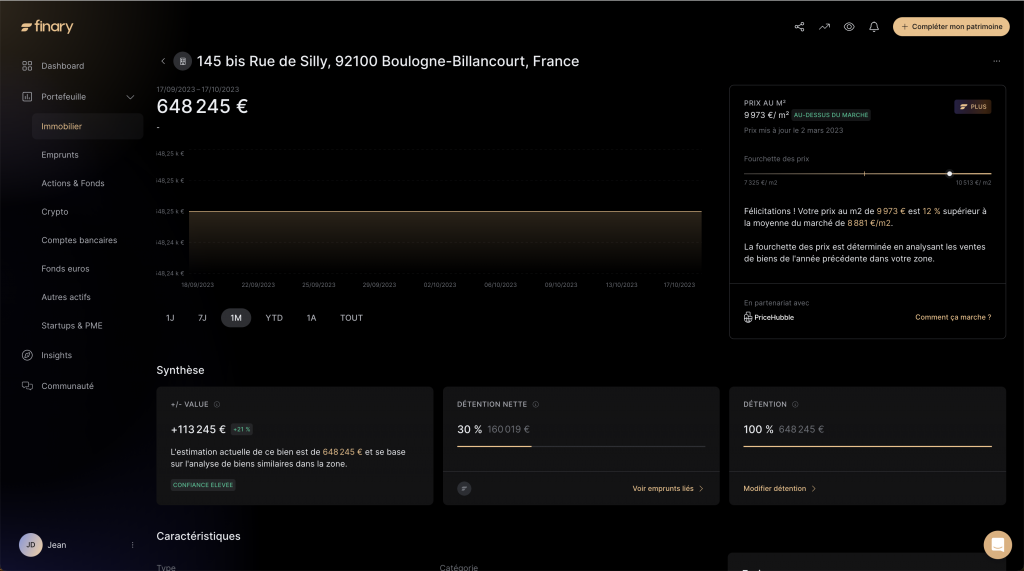Click the Insights compass icon
Image resolution: width=1024 pixels, height=571 pixels.
coord(27,355)
